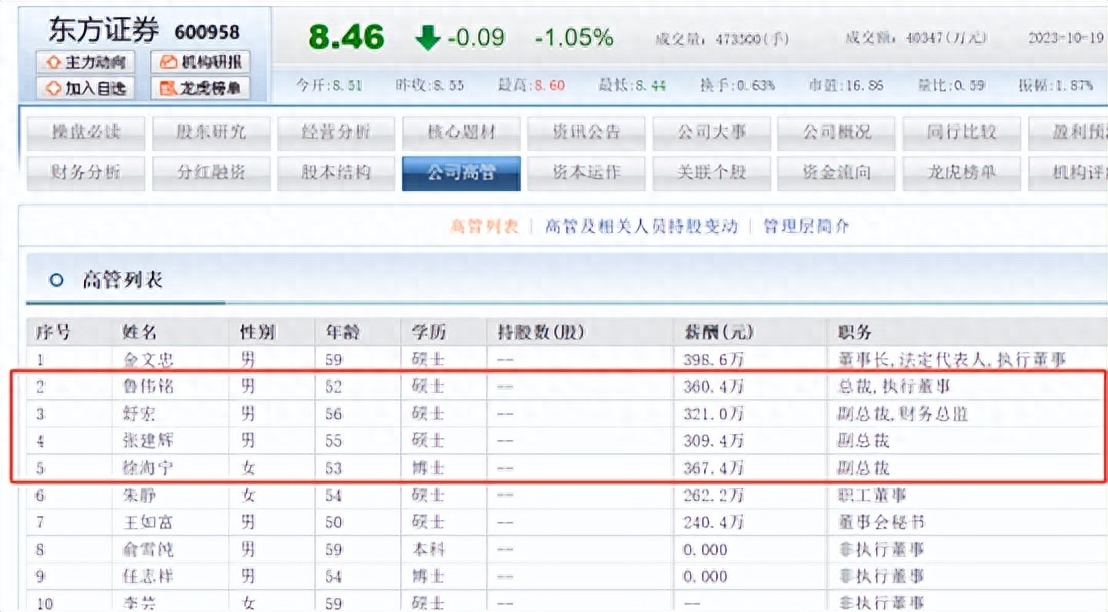Click the diamond icon on 主力动向
The width and height of the screenshot is (1108, 612).
[53, 62]
